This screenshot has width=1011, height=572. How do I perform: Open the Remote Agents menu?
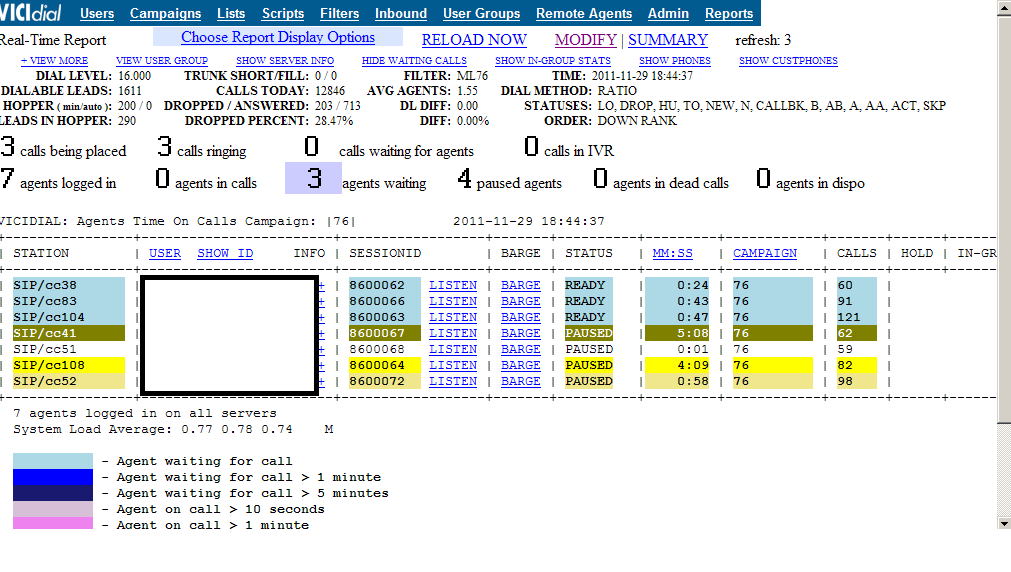coord(584,14)
